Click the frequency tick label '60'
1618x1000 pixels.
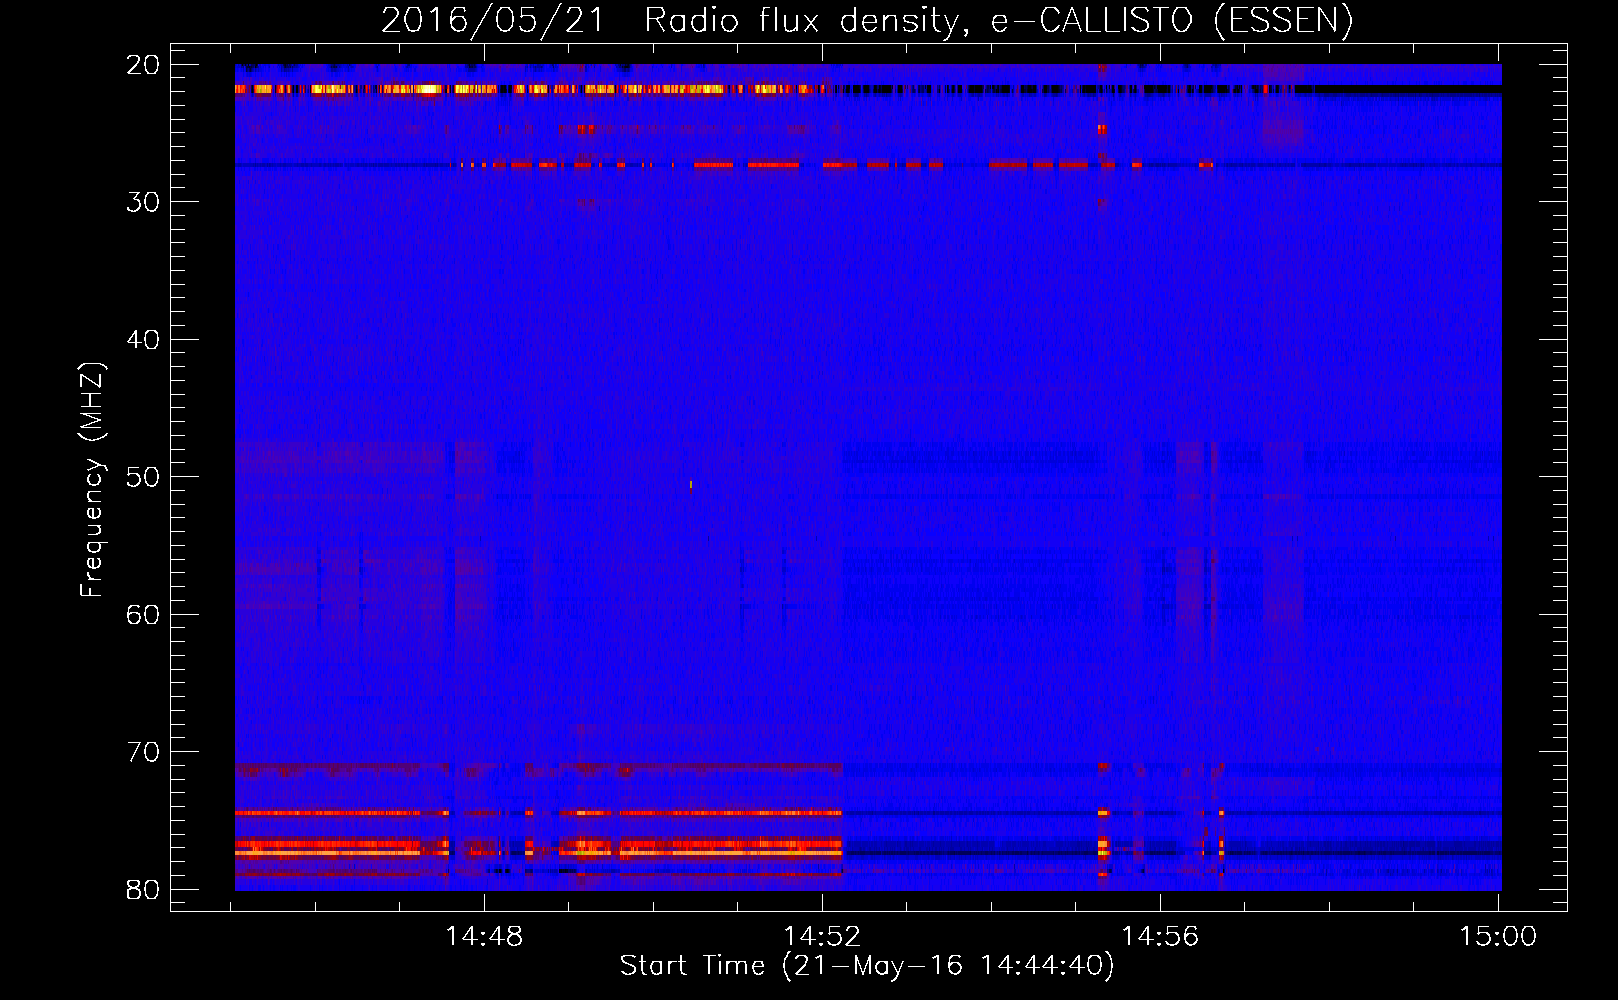pos(143,614)
